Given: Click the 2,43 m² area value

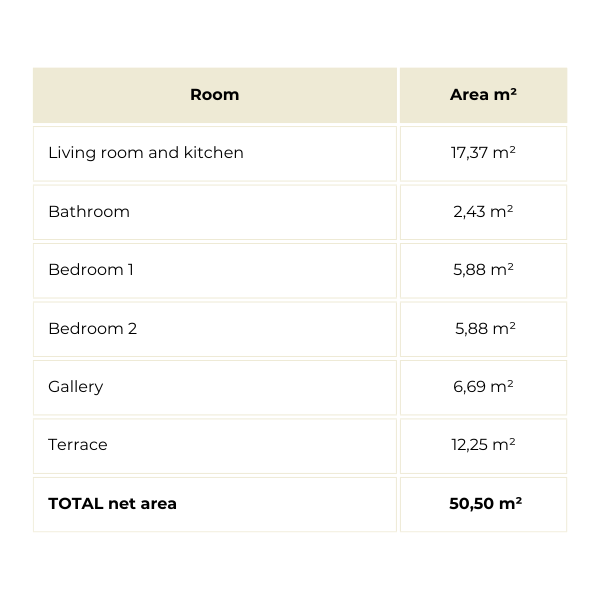Looking at the screenshot, I should point(483,211).
